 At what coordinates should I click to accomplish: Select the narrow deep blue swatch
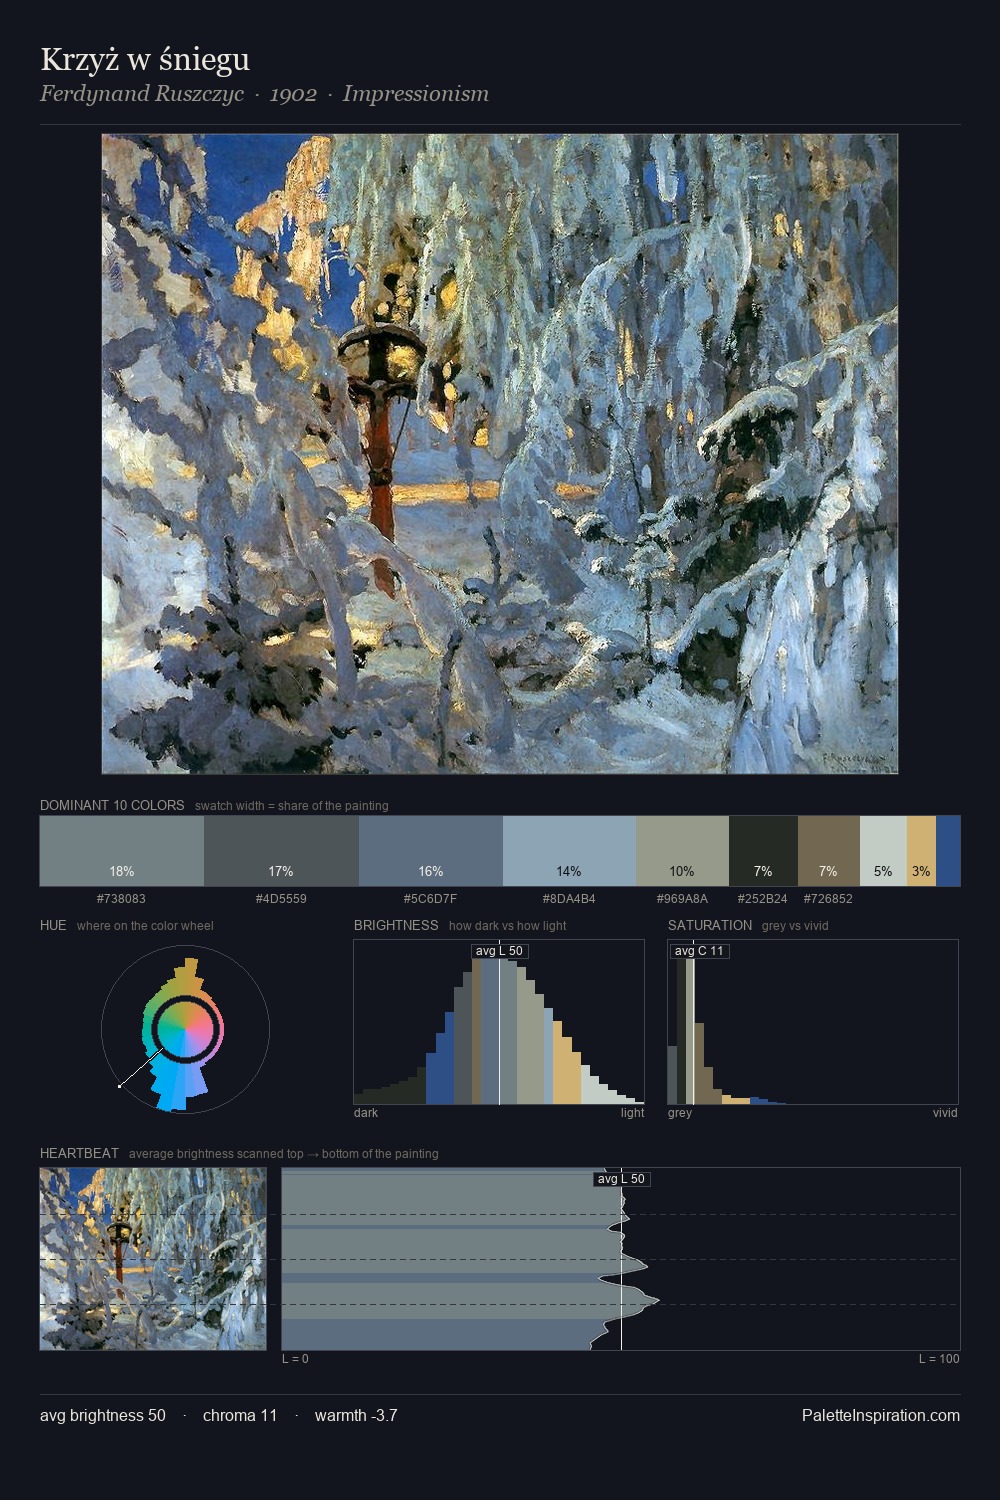pos(948,851)
